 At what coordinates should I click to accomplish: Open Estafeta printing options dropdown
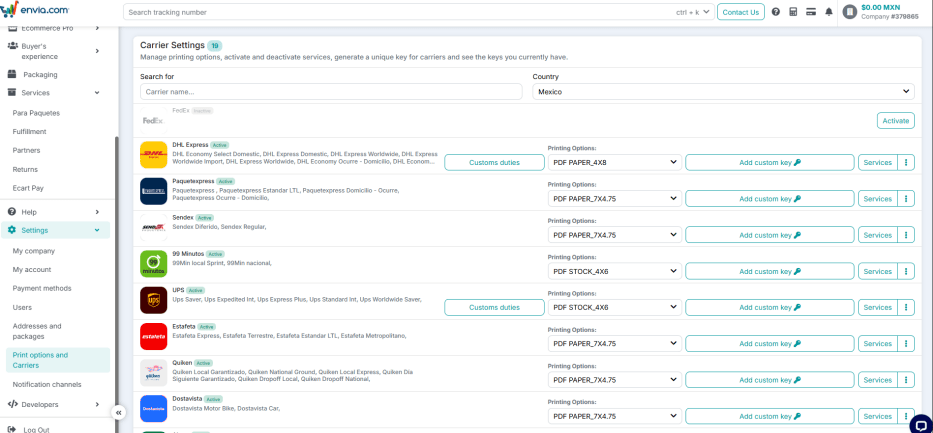615,344
